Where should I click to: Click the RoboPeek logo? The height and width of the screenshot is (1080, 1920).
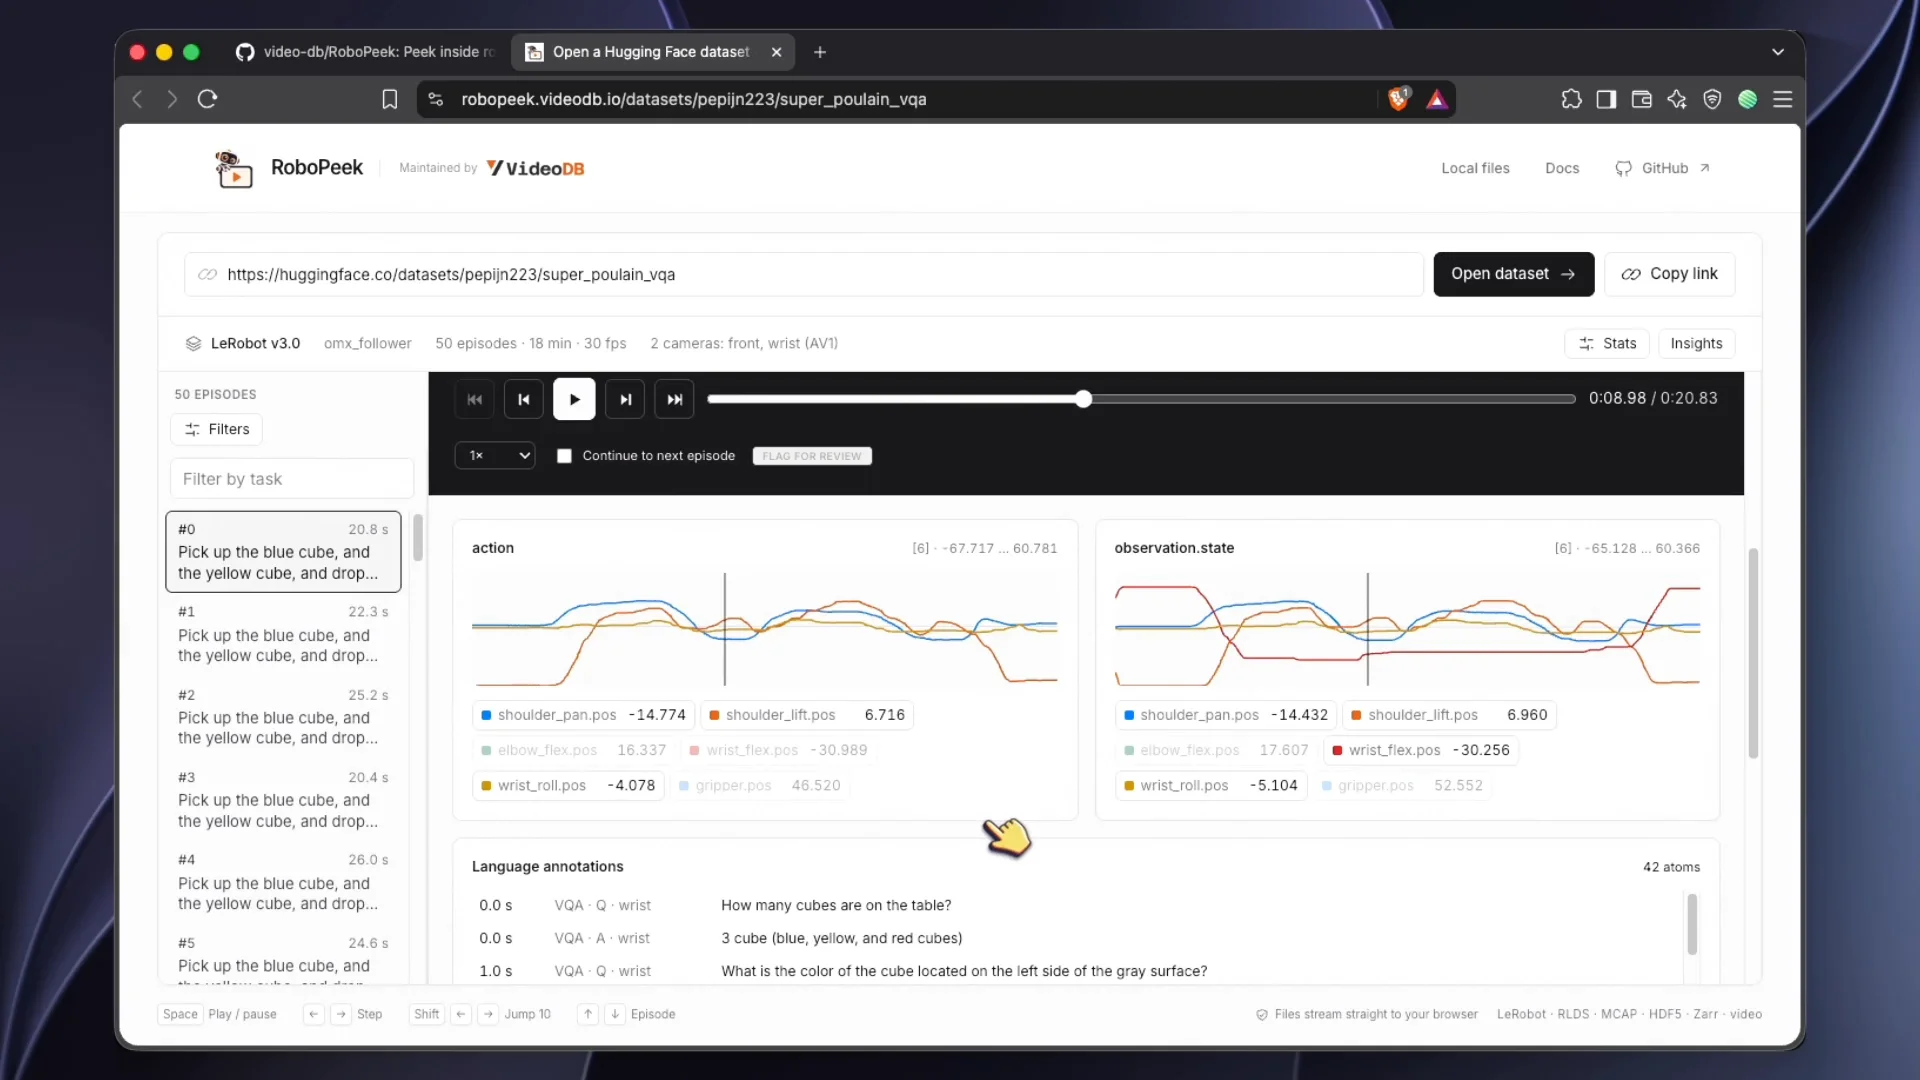tap(289, 168)
